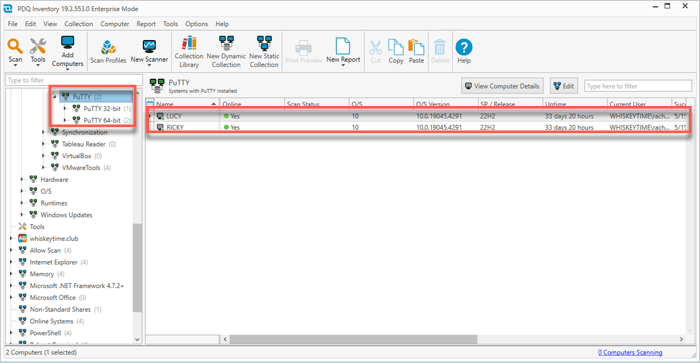The image size is (700, 363).
Task: Click the Print Preview icon
Action: [304, 48]
